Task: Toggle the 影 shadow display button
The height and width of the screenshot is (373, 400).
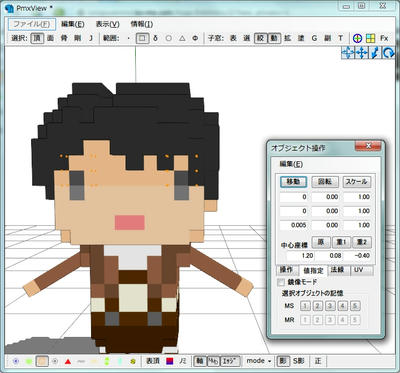Action: [x=283, y=361]
